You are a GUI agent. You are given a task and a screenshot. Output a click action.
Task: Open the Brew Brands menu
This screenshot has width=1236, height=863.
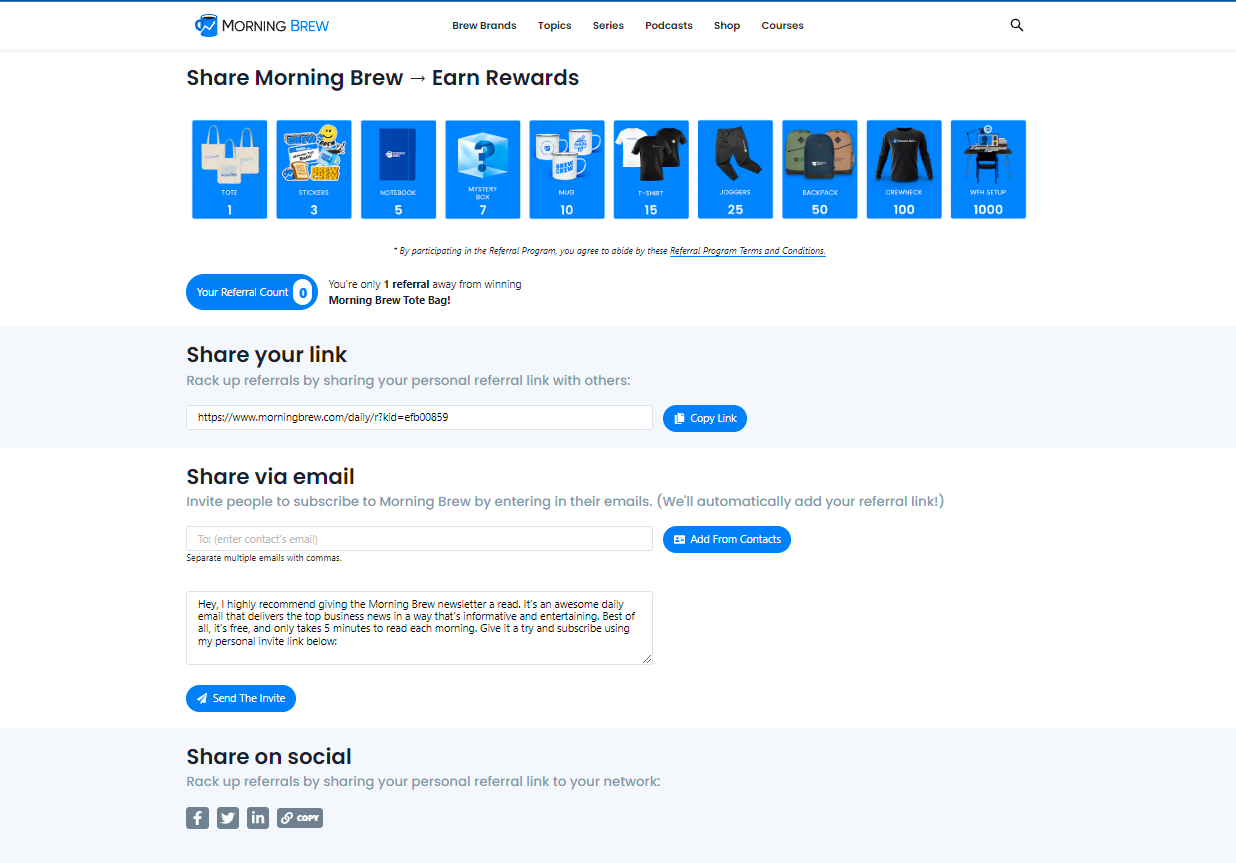click(x=484, y=26)
